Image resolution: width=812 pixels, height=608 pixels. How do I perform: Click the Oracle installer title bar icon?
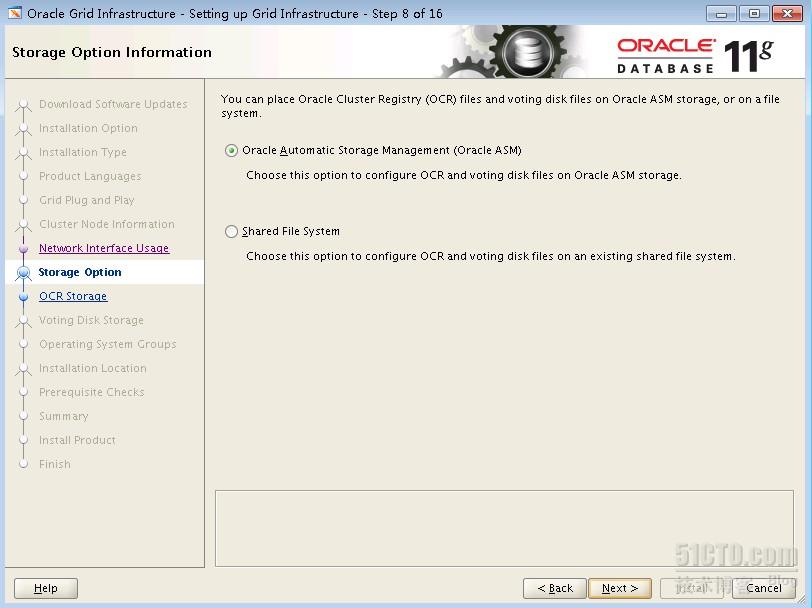[x=14, y=13]
